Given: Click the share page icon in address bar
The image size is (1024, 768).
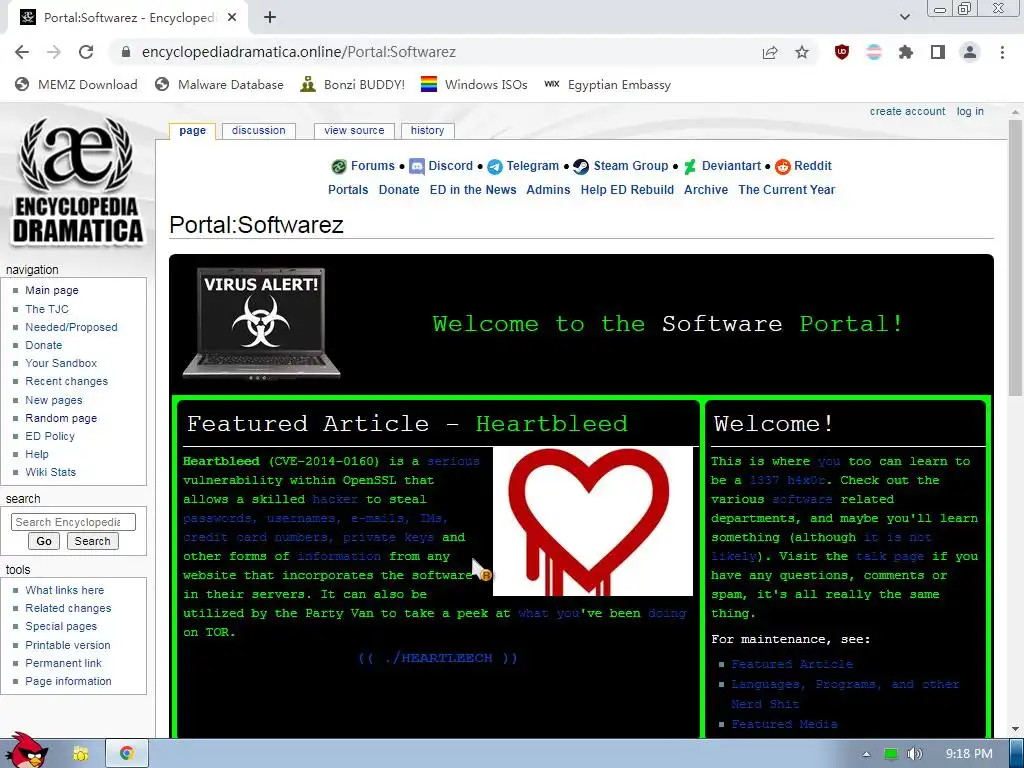Looking at the screenshot, I should click(x=770, y=52).
